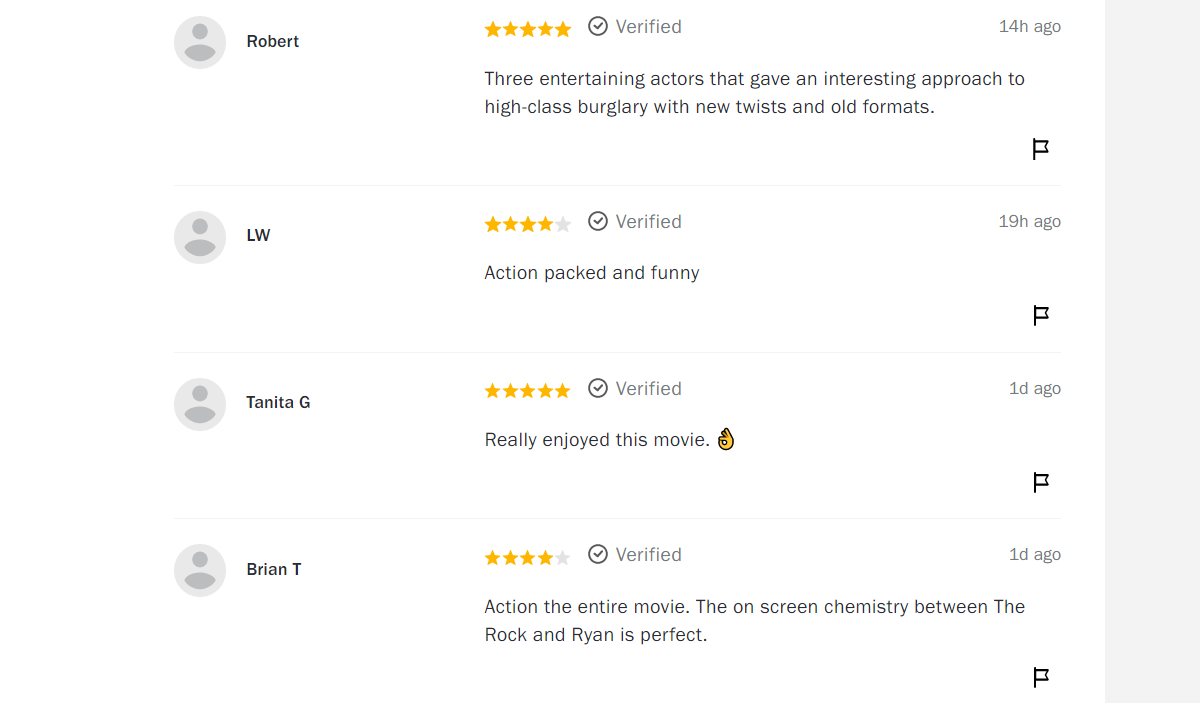Viewport: 1200px width, 703px height.
Task: Click the Verified checkmark on LW's review
Action: point(598,221)
